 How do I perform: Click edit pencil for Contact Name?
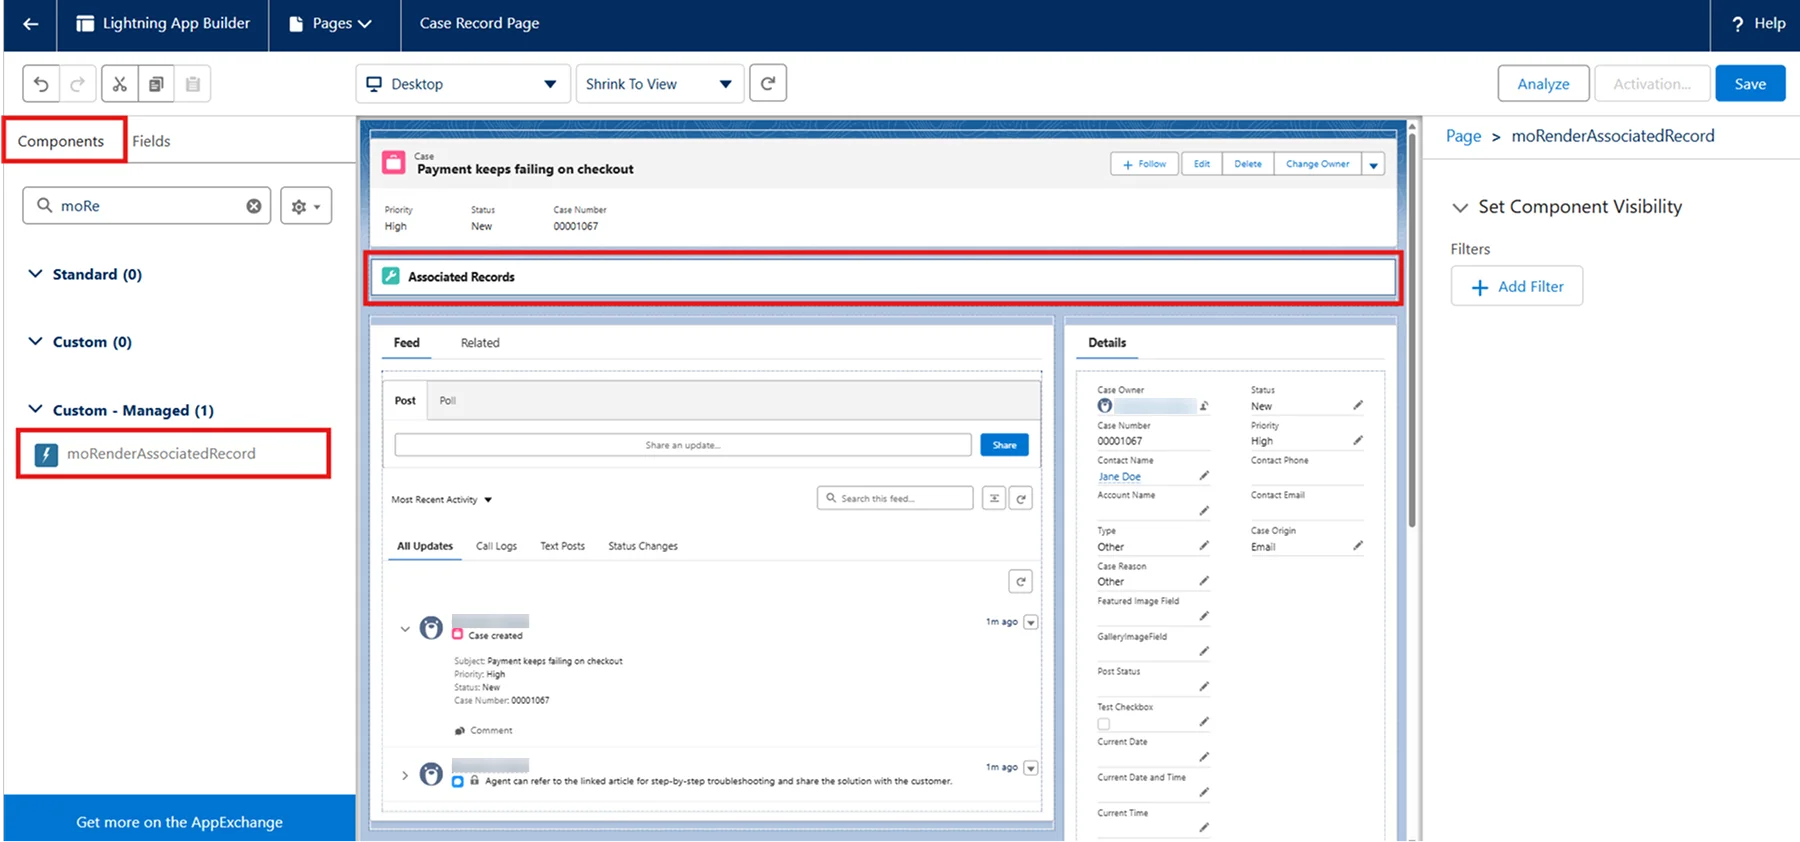click(1204, 476)
